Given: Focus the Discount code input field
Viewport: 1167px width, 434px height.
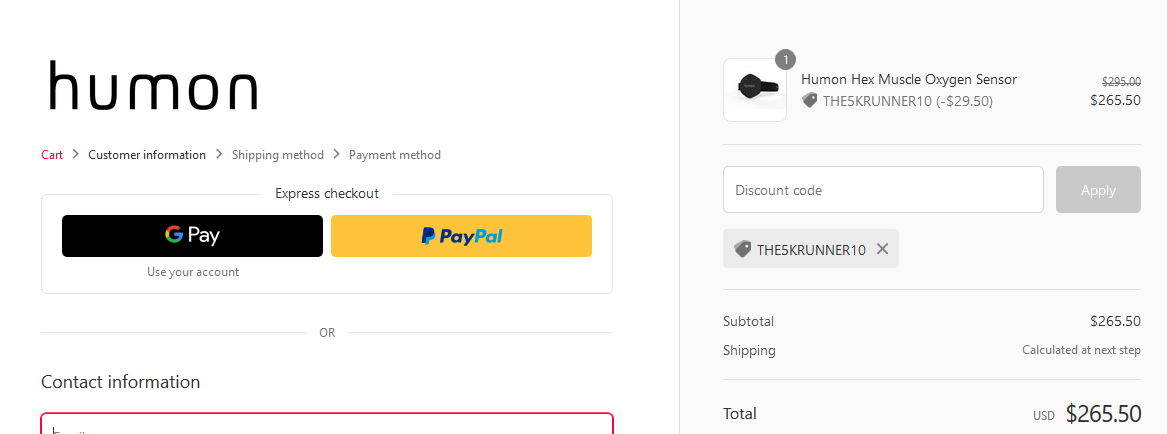Looking at the screenshot, I should pos(883,190).
